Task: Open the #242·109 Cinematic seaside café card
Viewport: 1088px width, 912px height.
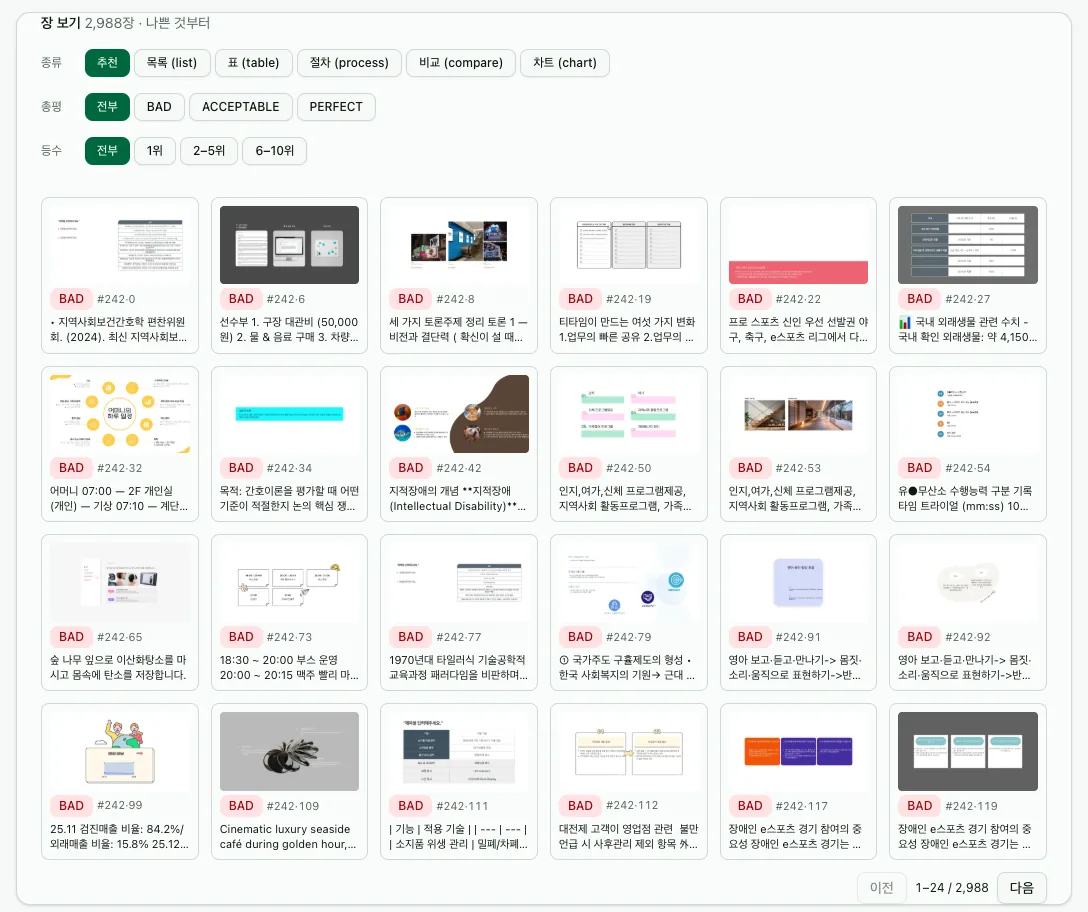Action: pyautogui.click(x=289, y=782)
